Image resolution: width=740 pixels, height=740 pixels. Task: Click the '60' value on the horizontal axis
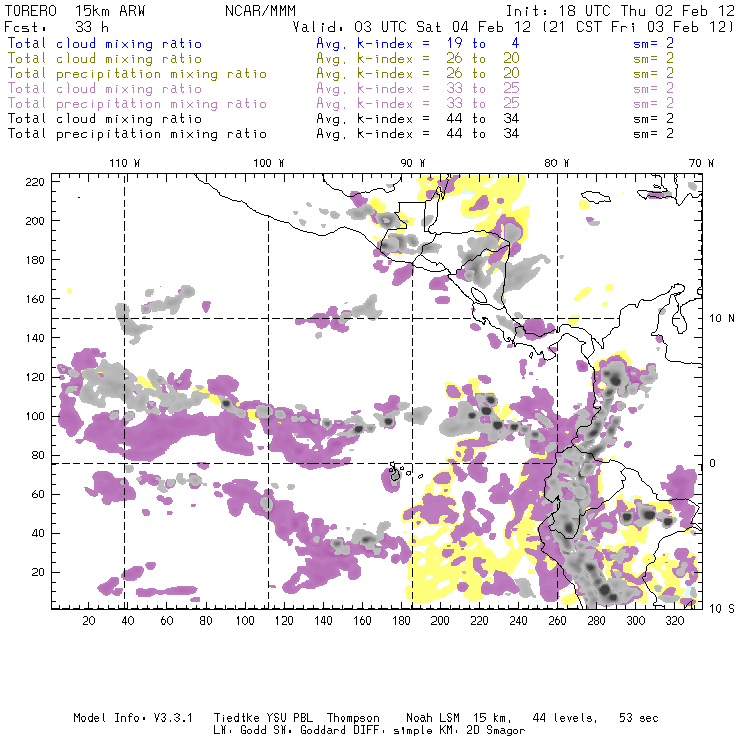coord(167,621)
